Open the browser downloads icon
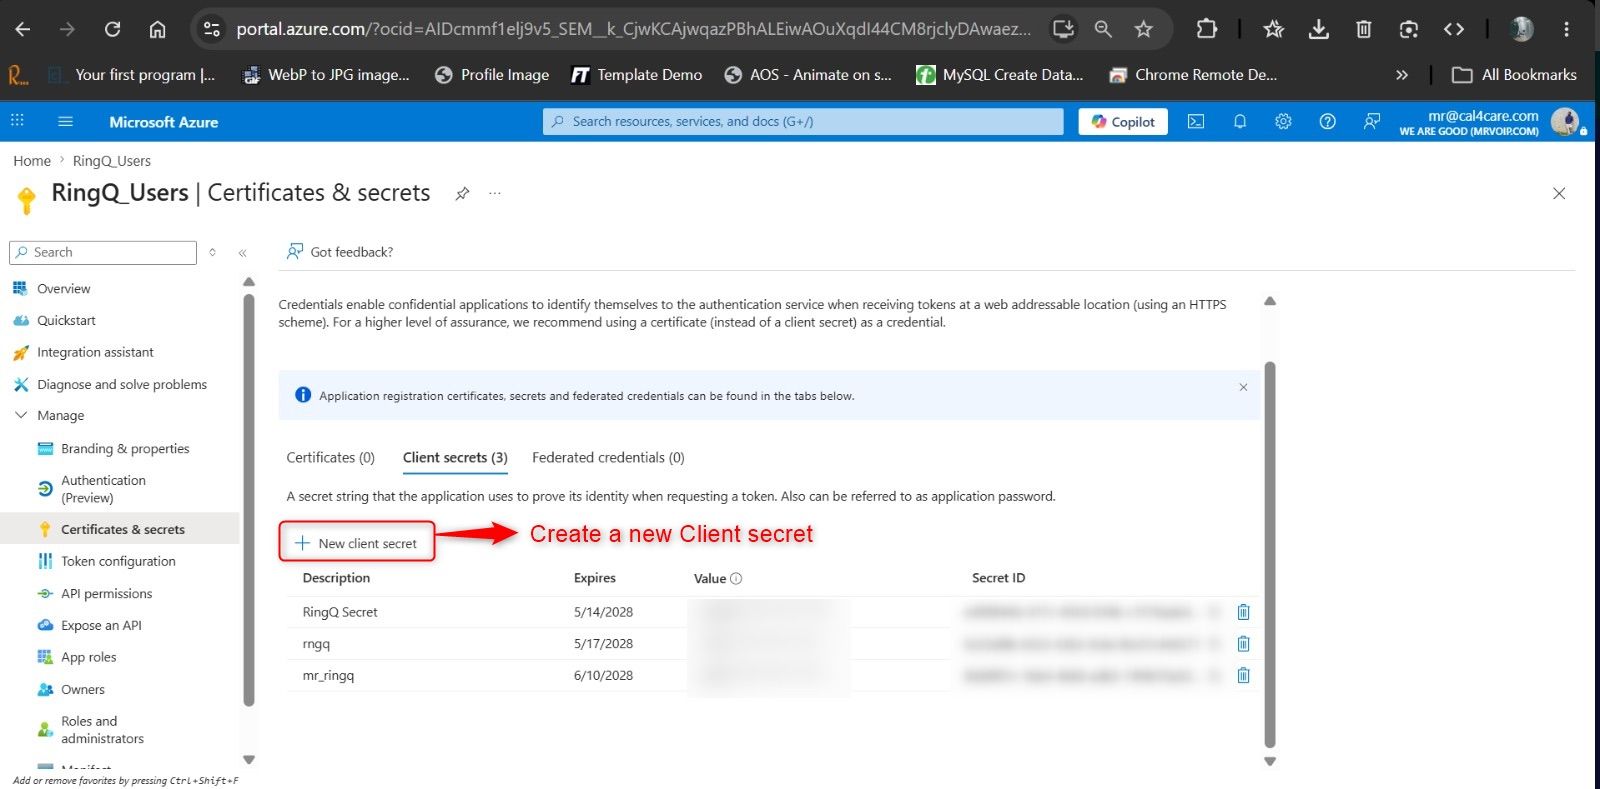Viewport: 1600px width, 789px height. [1318, 29]
